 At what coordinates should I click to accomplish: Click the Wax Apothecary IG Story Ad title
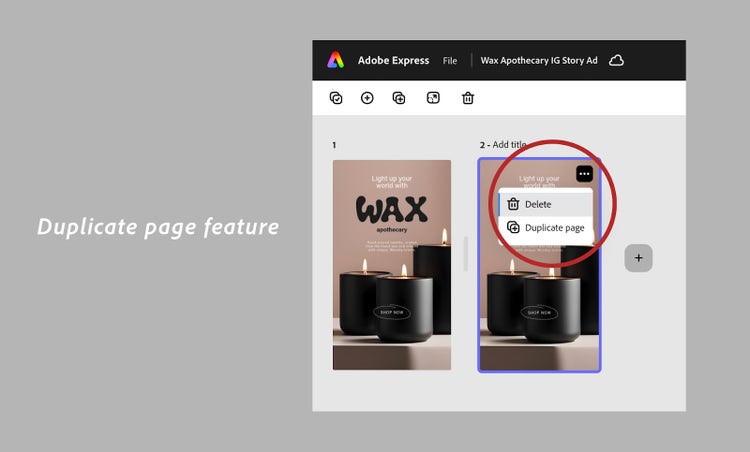point(539,61)
